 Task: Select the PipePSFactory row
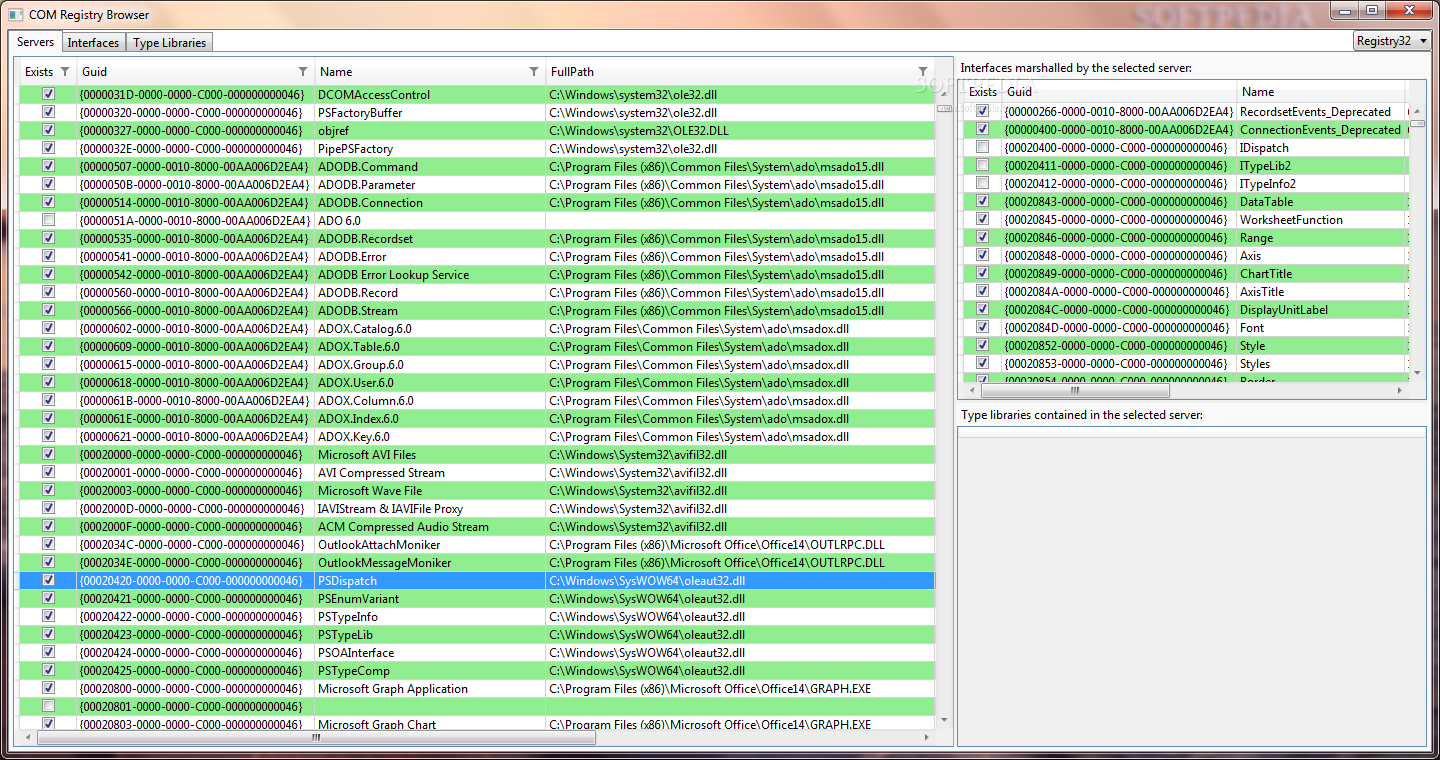(477, 148)
